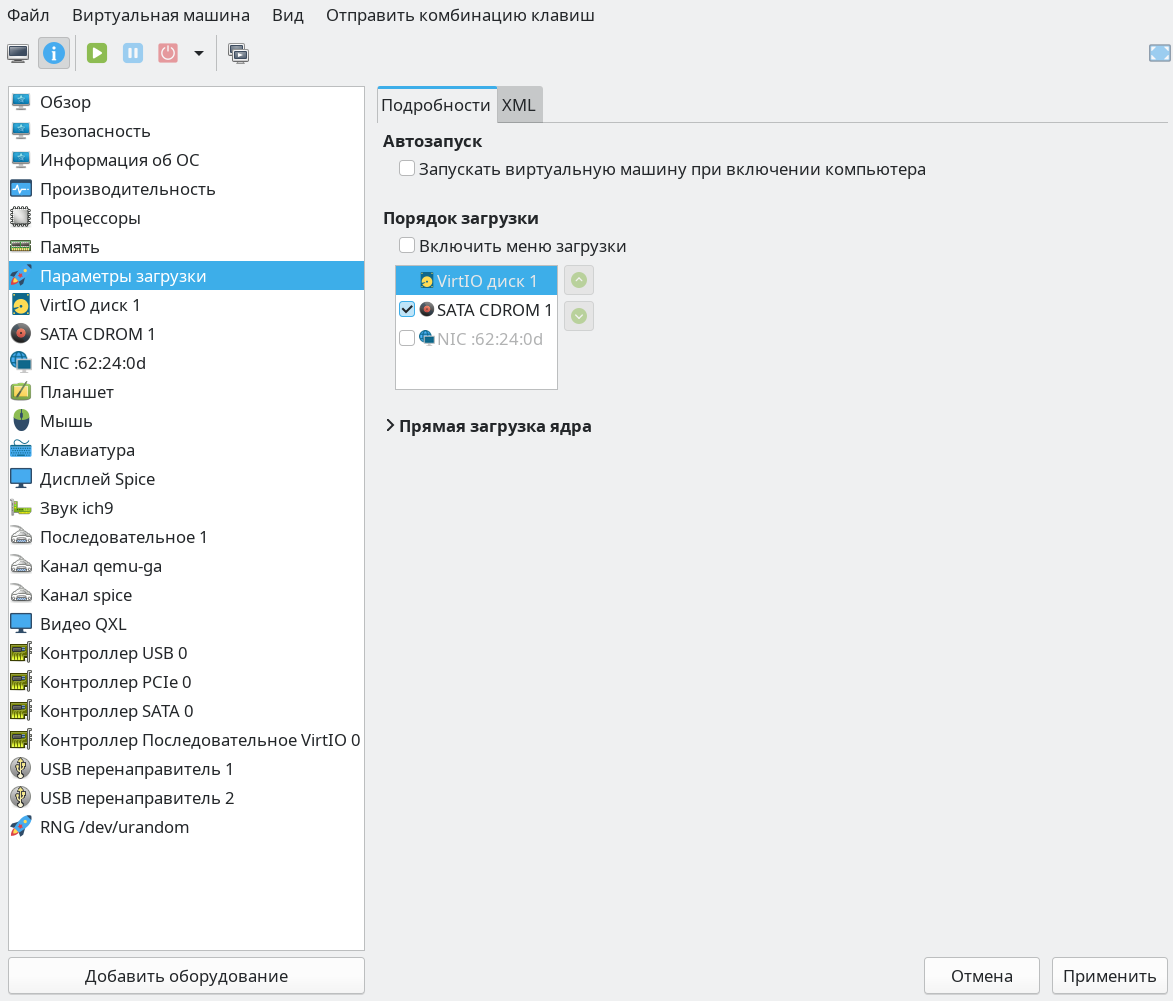This screenshot has width=1173, height=1001.
Task: Click the red power off button
Action: (168, 53)
